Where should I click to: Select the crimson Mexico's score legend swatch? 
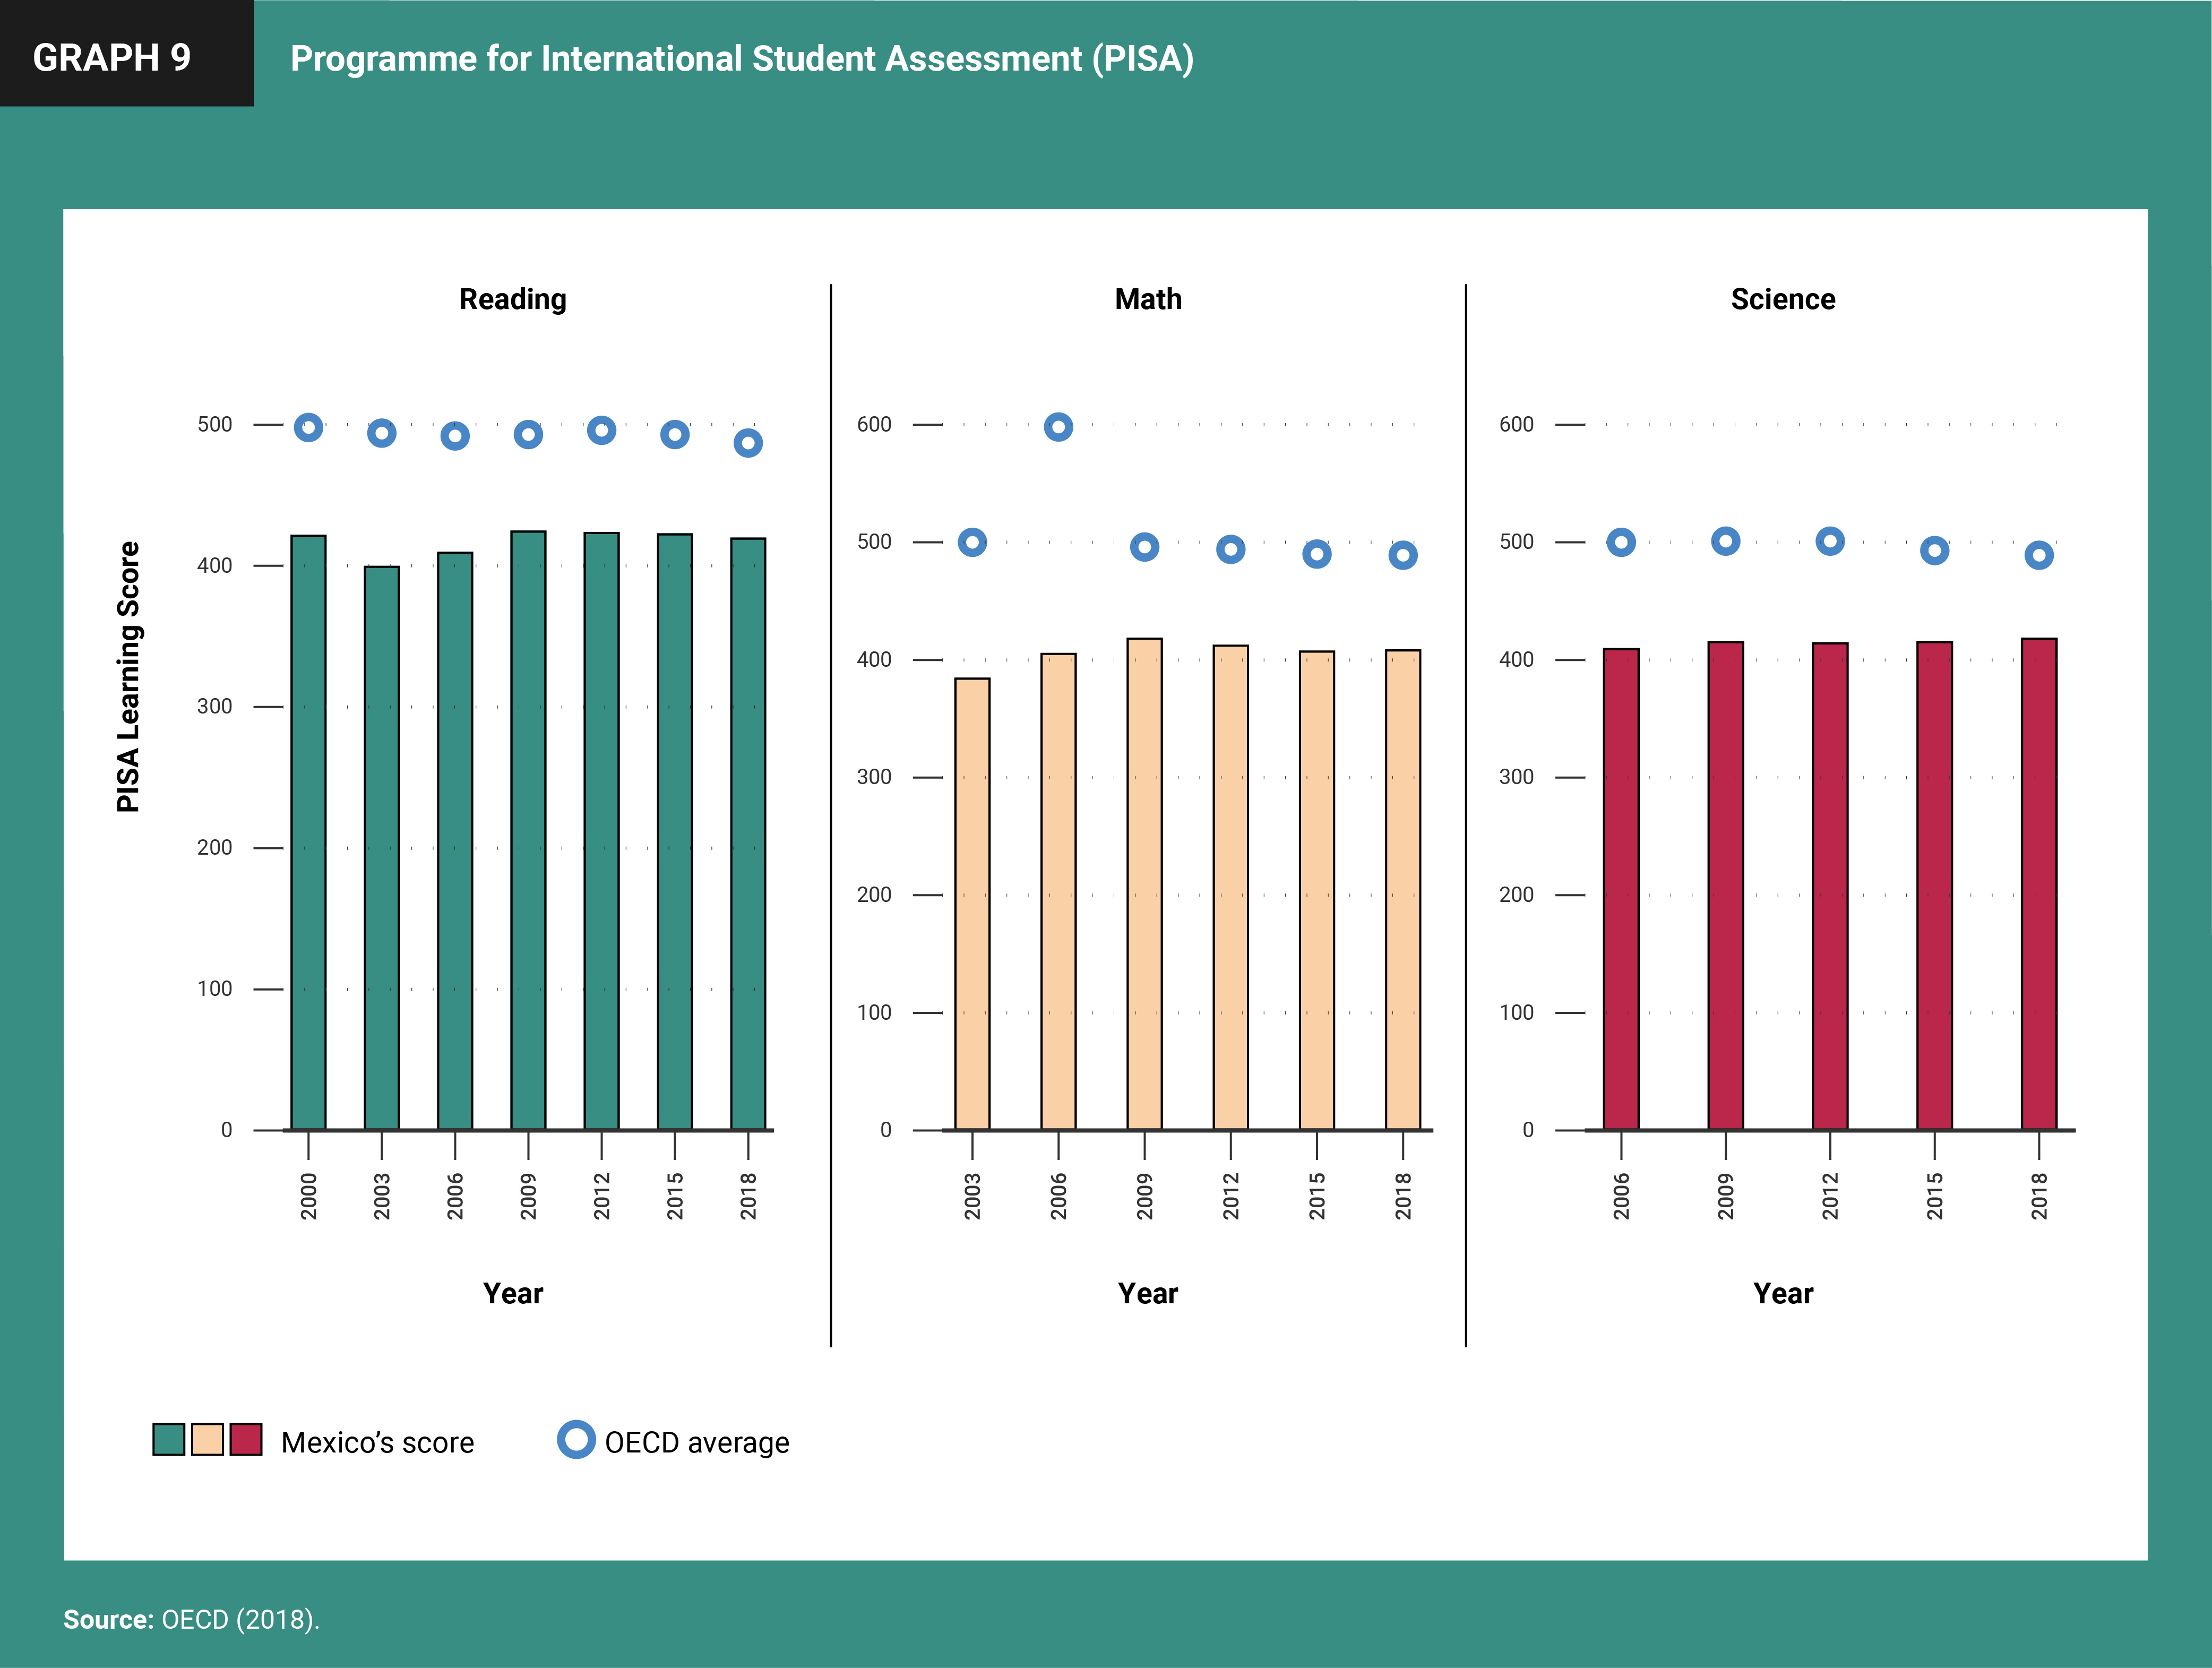pyautogui.click(x=246, y=1439)
